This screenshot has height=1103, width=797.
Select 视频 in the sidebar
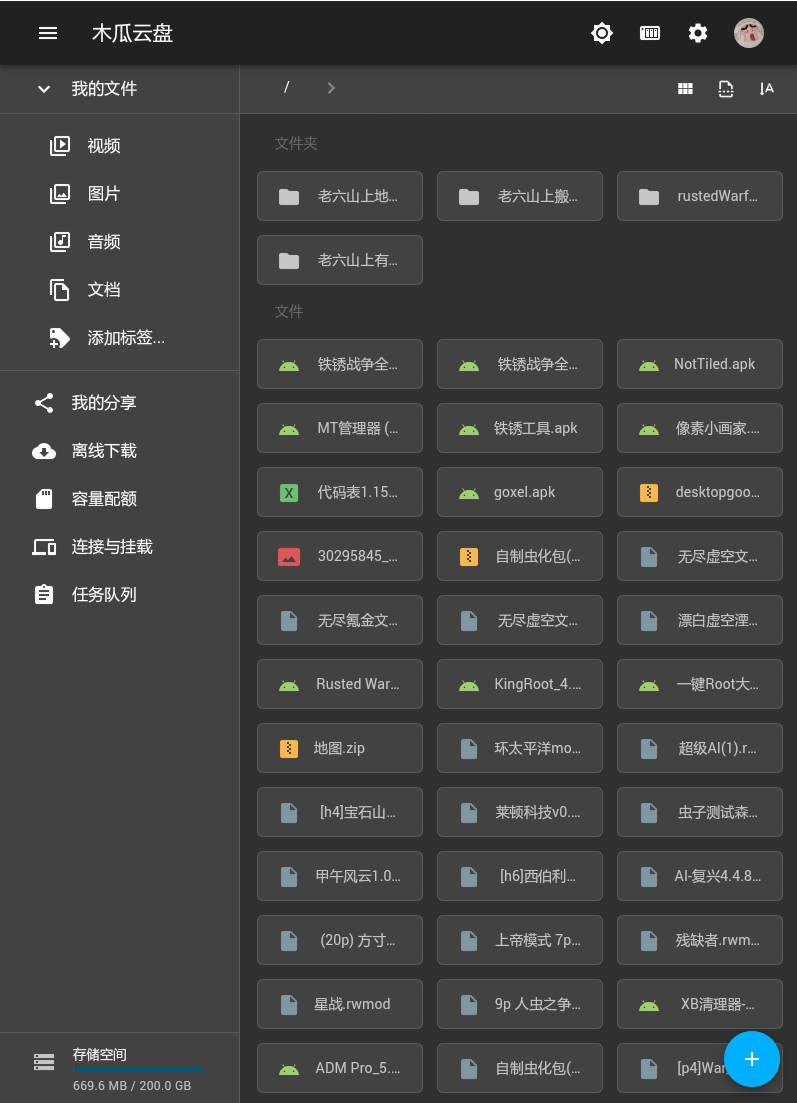point(103,146)
